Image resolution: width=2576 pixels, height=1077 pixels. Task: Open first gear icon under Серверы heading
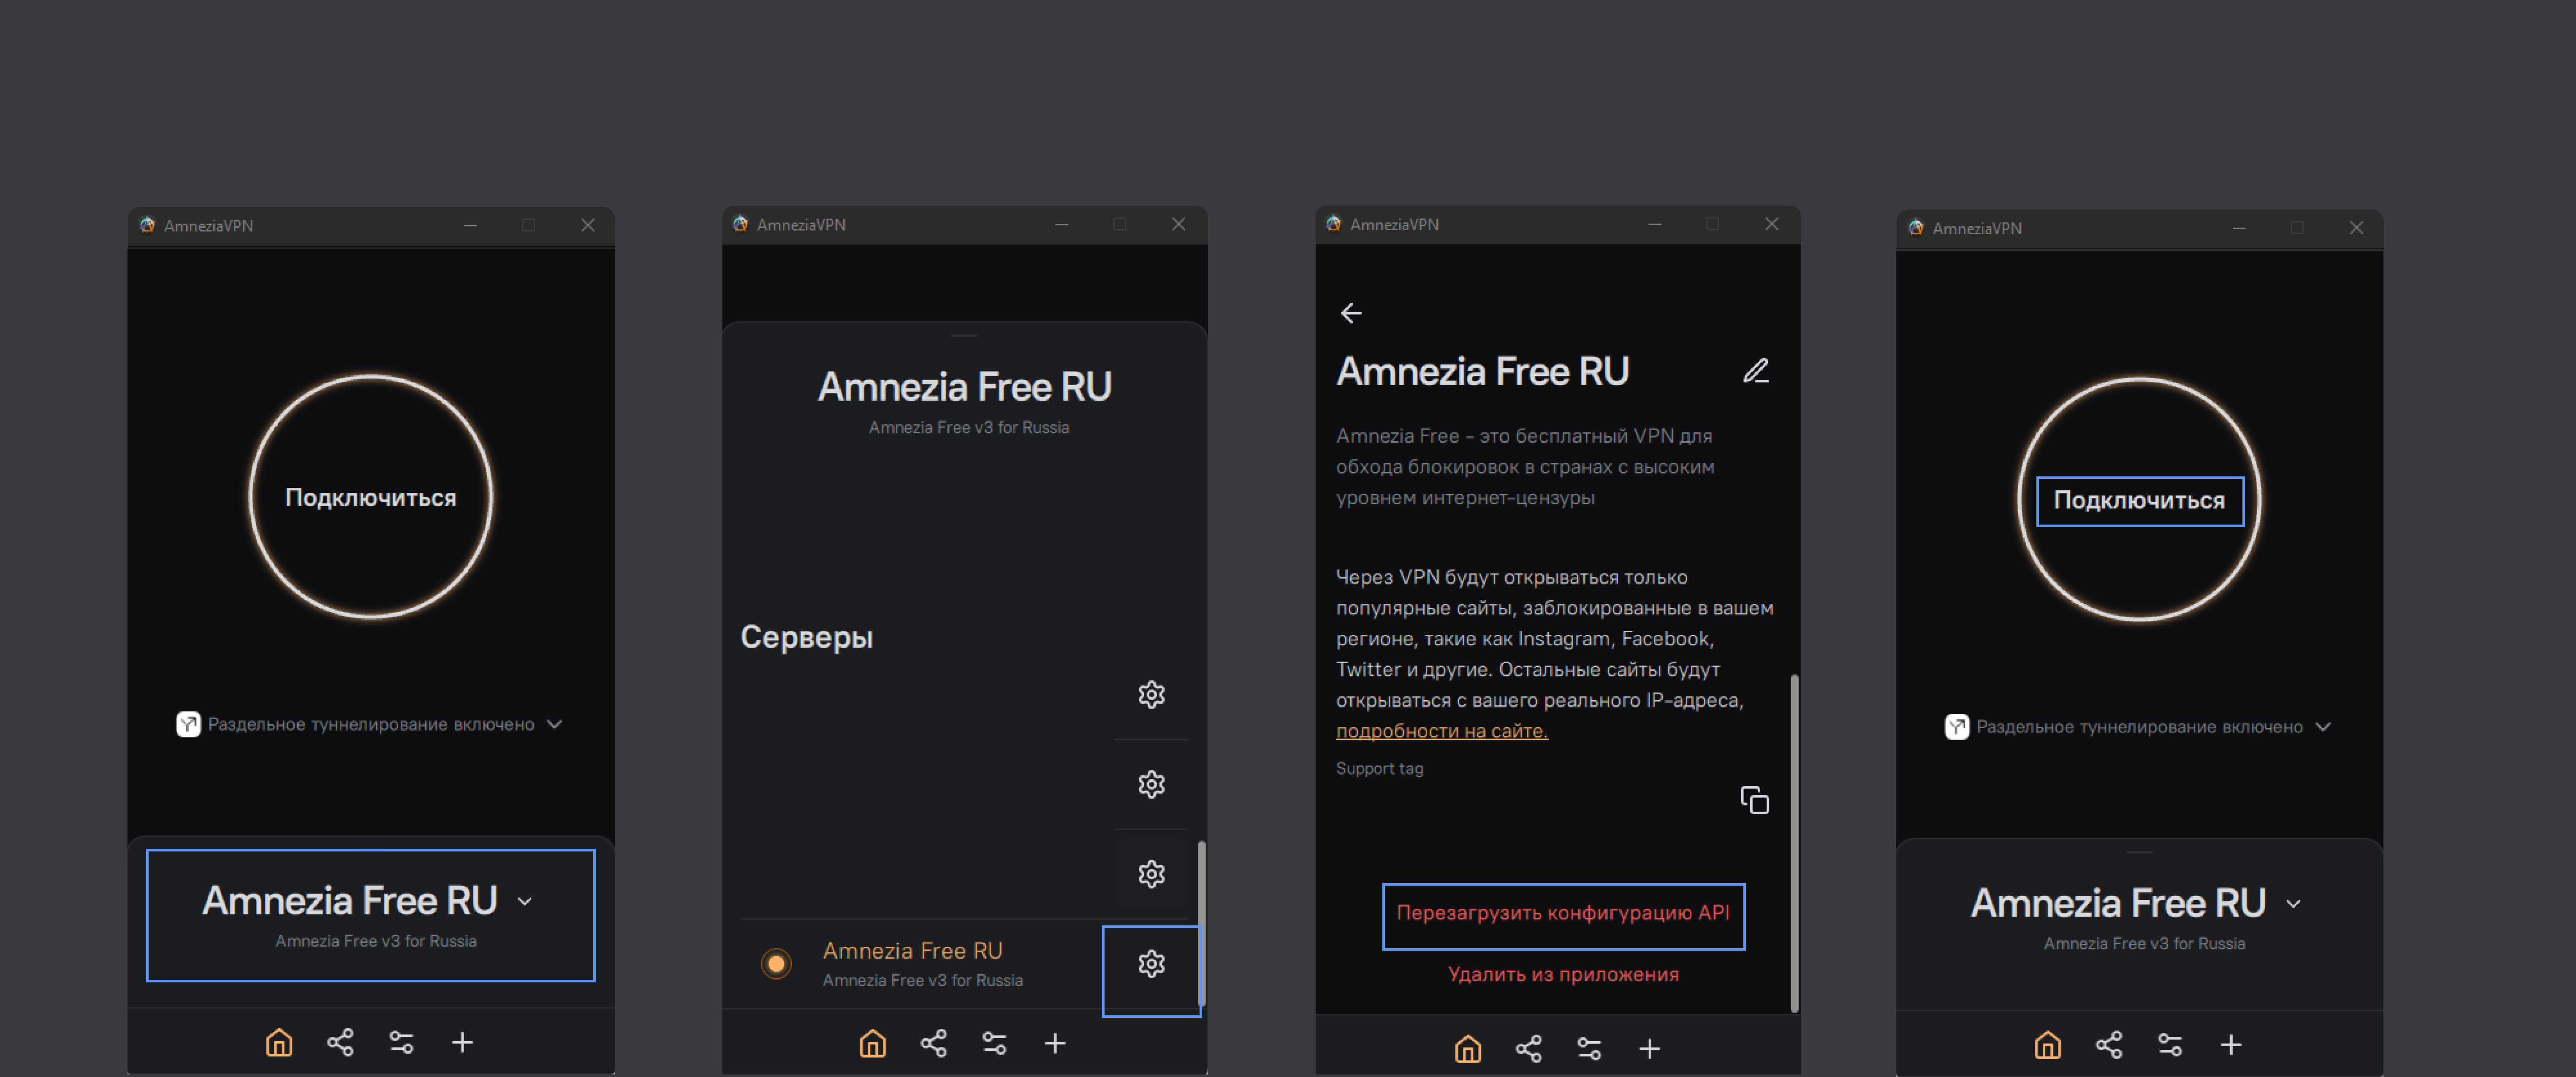click(x=1152, y=695)
